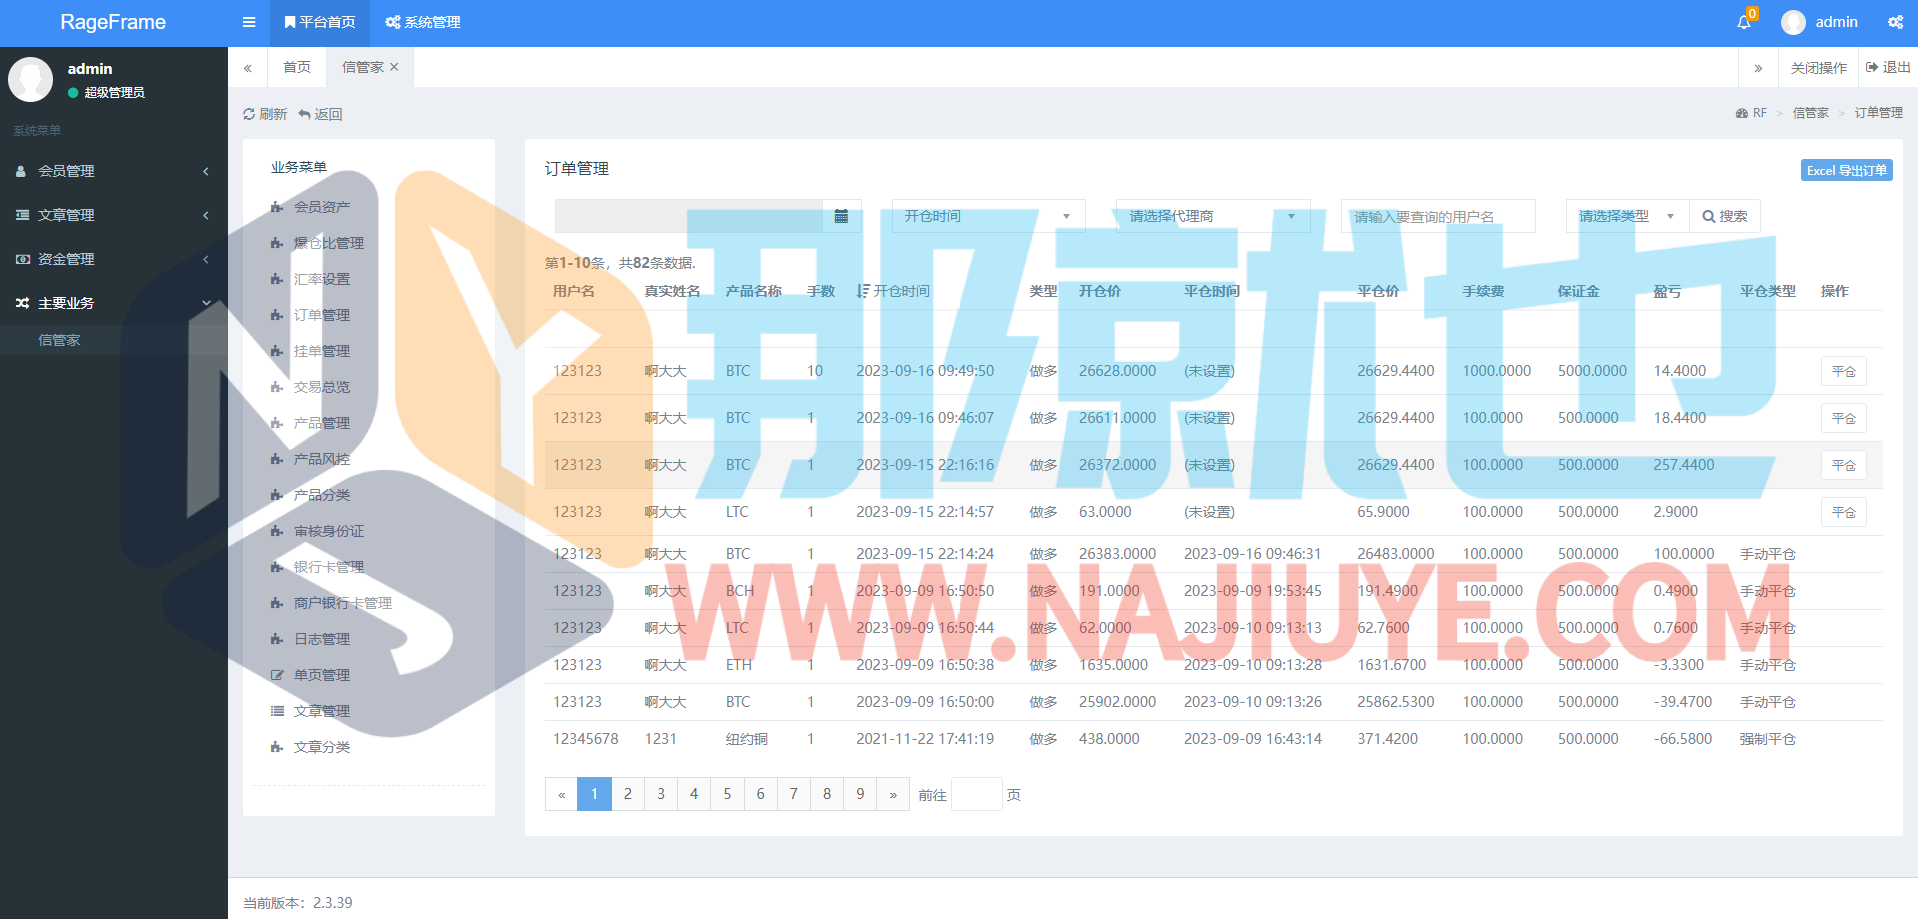The image size is (1918, 919).
Task: Click the refresh 刷新 icon
Action: pos(250,115)
